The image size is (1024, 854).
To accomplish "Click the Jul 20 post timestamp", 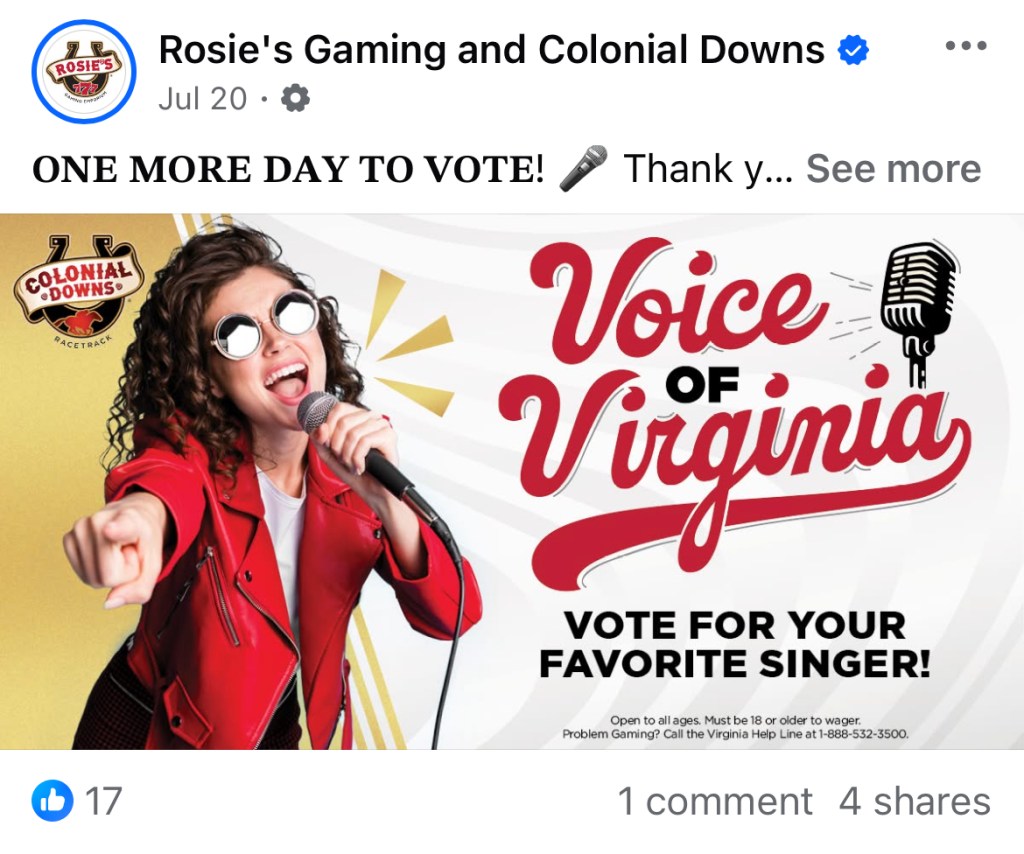I will click(202, 99).
